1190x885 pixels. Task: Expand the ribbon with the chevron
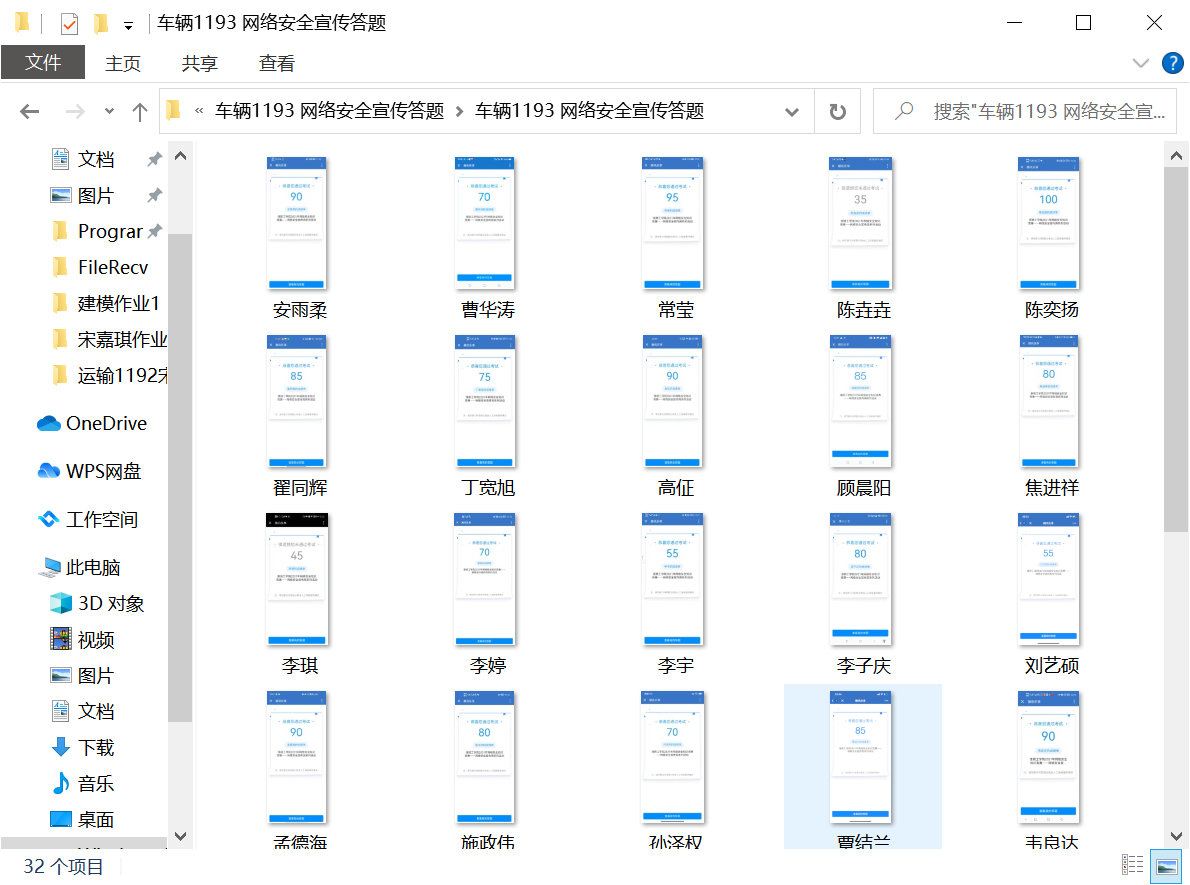pos(1141,63)
